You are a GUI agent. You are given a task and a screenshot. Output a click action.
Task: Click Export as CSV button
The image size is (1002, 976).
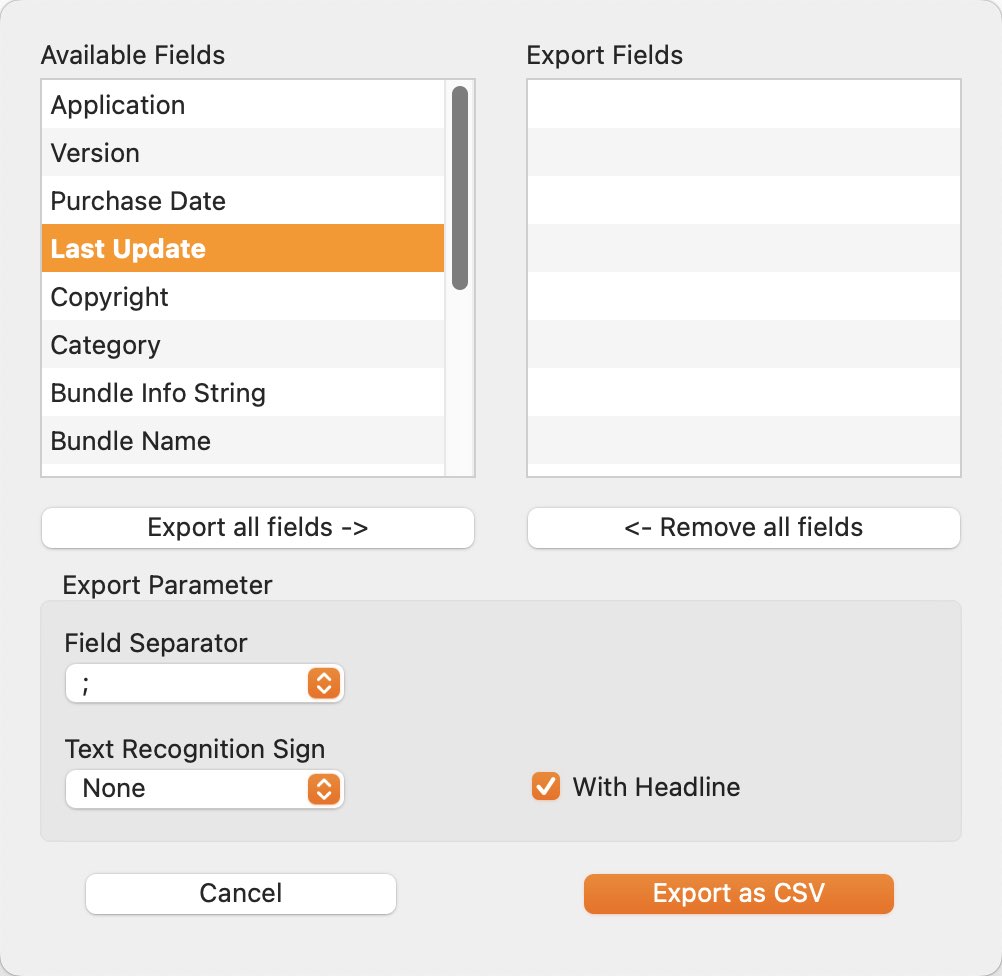[739, 894]
